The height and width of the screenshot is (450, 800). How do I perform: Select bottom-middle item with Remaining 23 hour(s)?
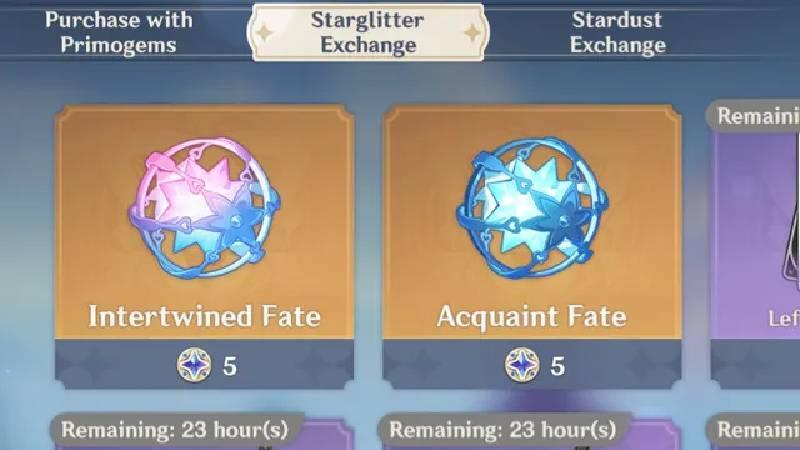[x=503, y=430]
